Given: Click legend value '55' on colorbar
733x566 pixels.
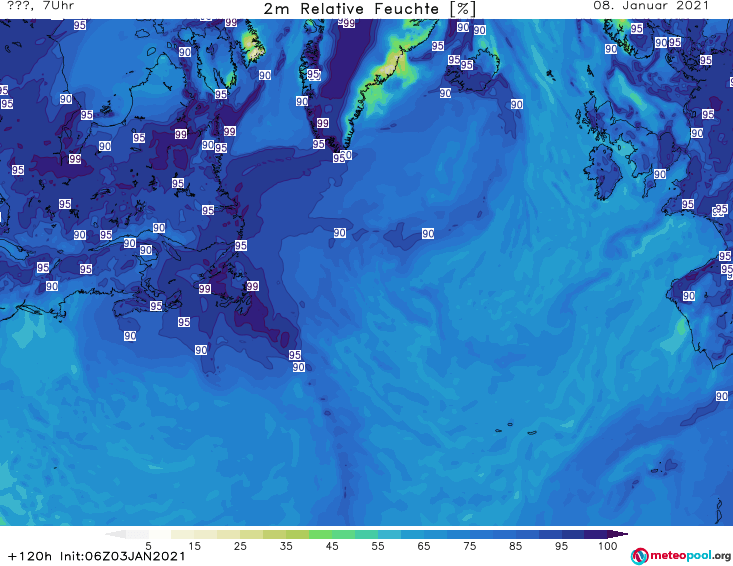Looking at the screenshot, I should (x=378, y=546).
